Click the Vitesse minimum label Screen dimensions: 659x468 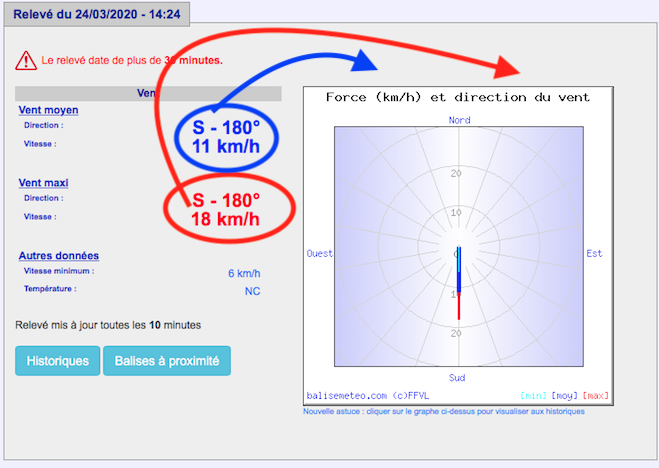coord(59,271)
